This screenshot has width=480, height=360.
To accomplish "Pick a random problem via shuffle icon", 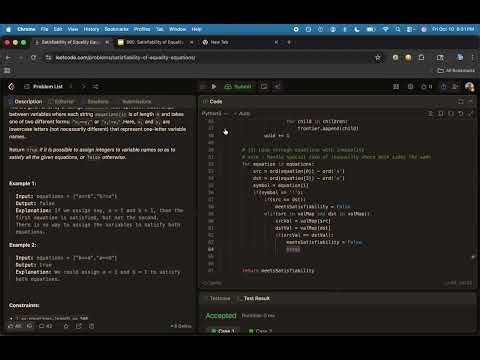I will [x=95, y=87].
